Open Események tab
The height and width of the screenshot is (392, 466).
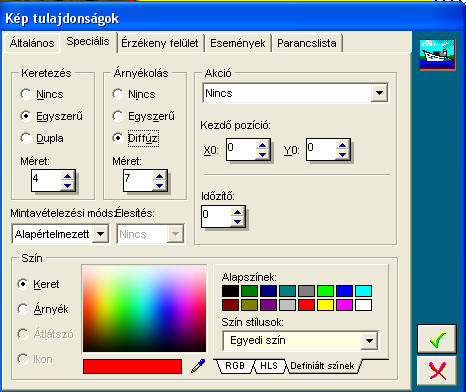pos(238,43)
